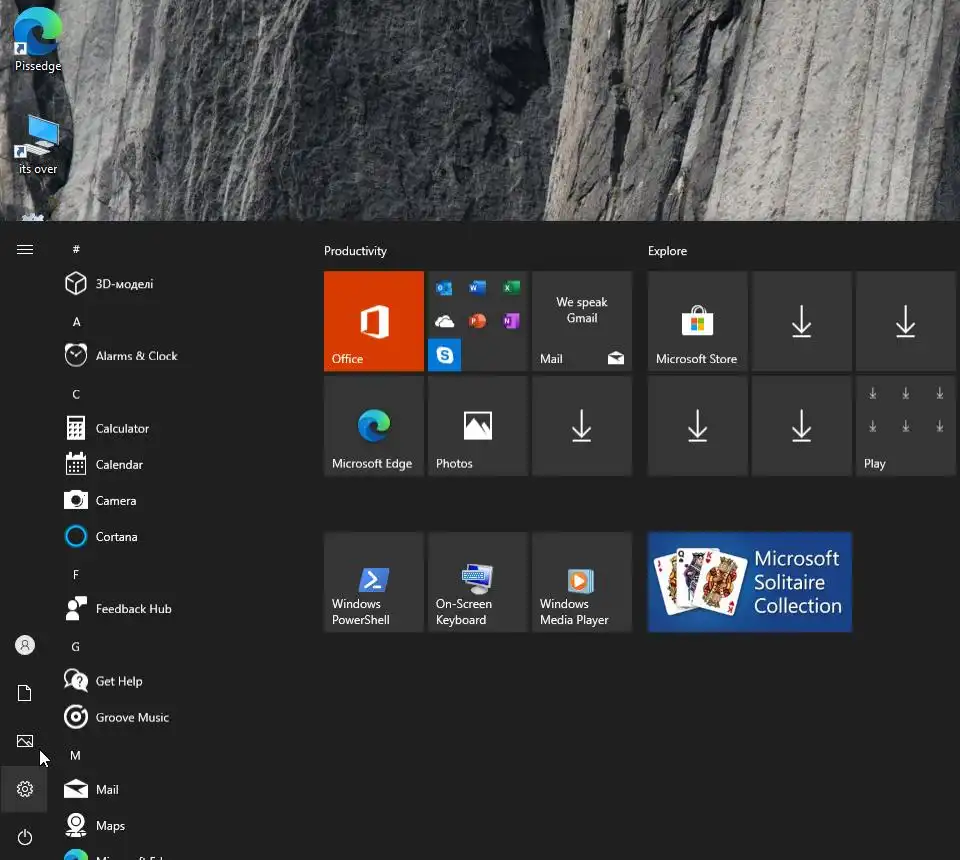Image resolution: width=960 pixels, height=860 pixels.
Task: Open the Documents sidebar shortcut
Action: (x=24, y=693)
